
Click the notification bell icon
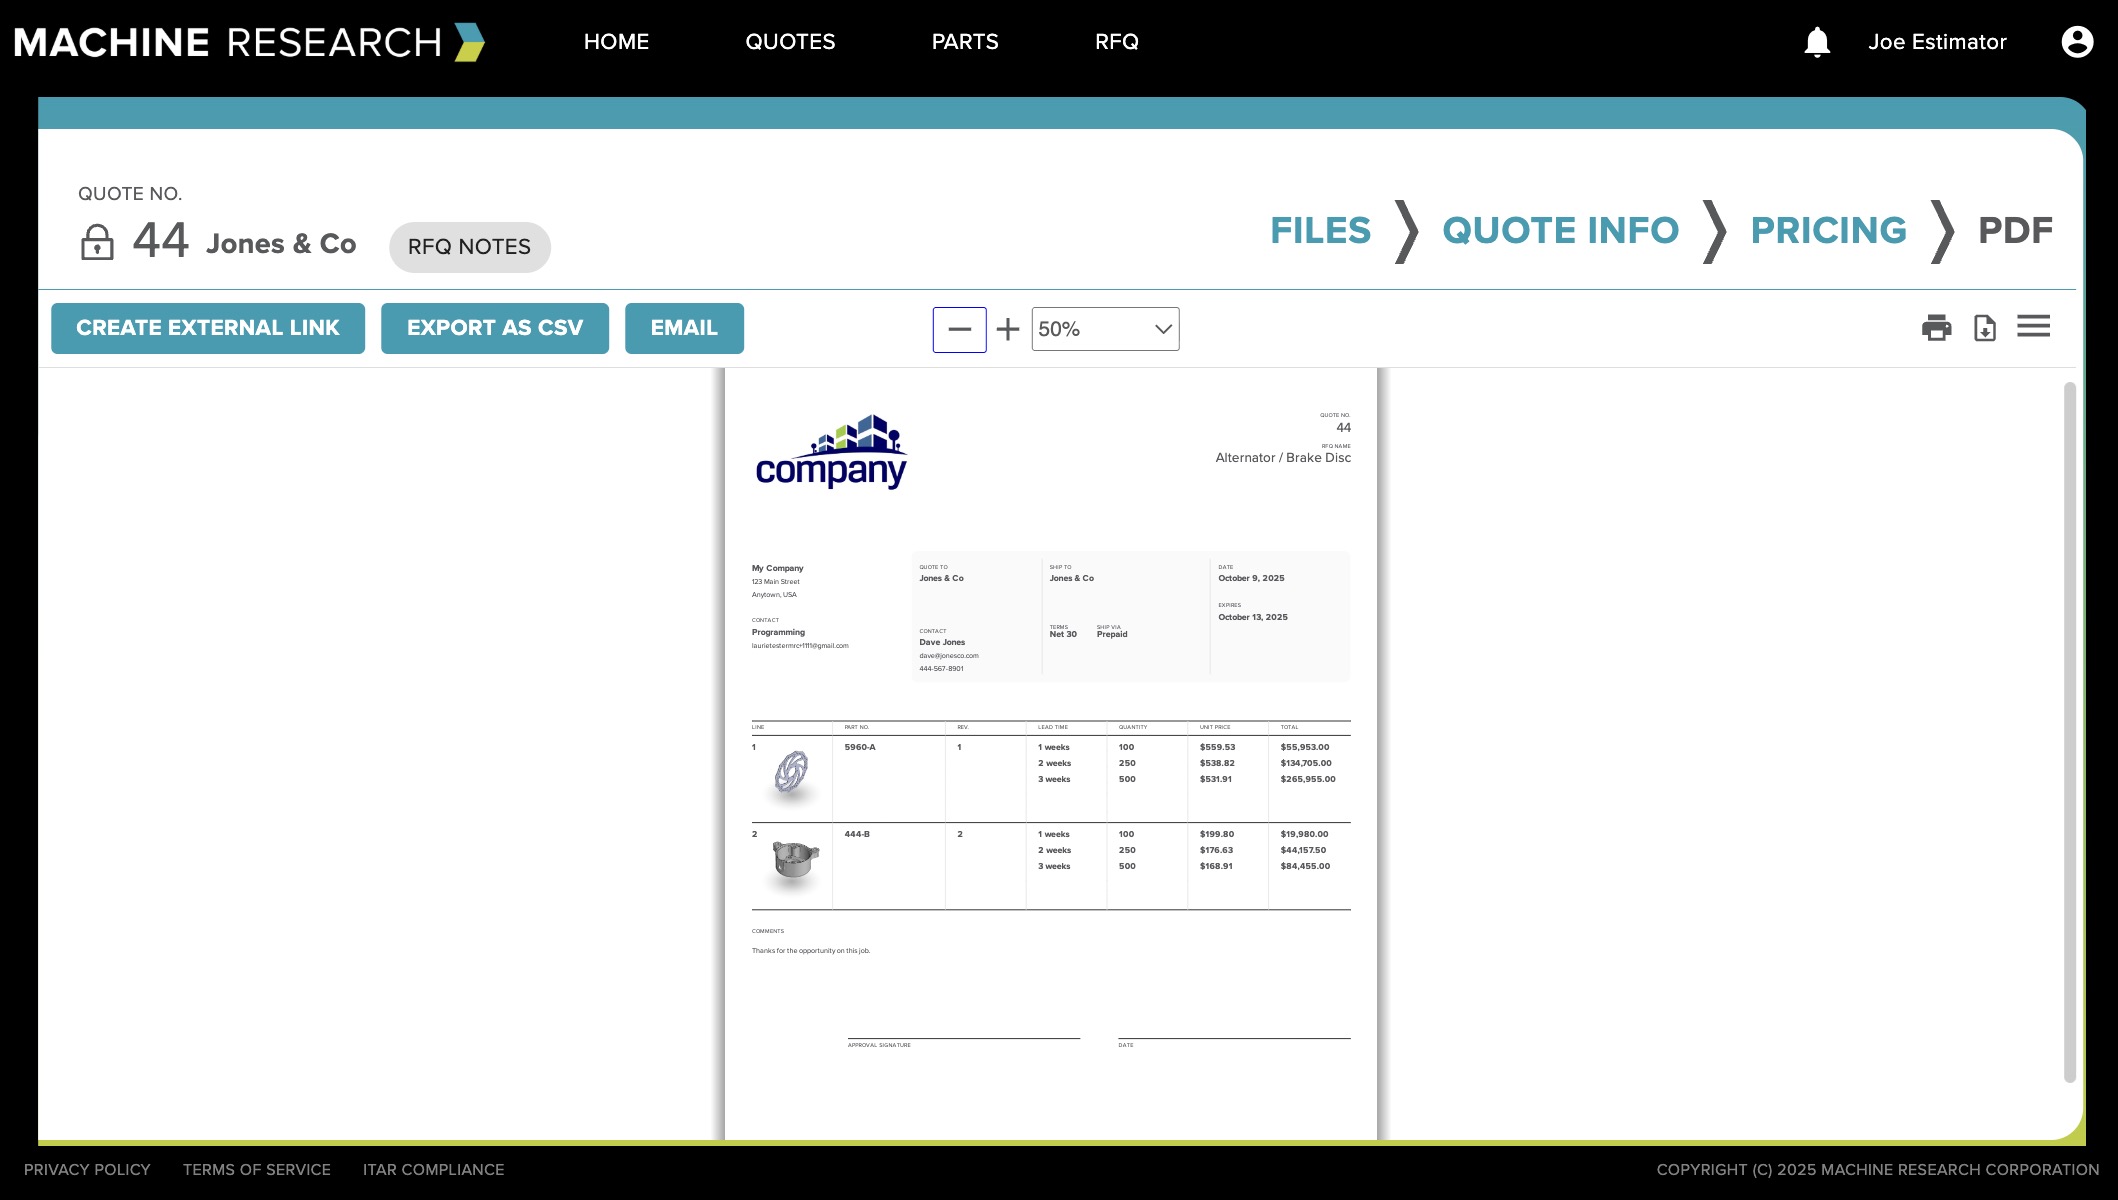[1817, 42]
